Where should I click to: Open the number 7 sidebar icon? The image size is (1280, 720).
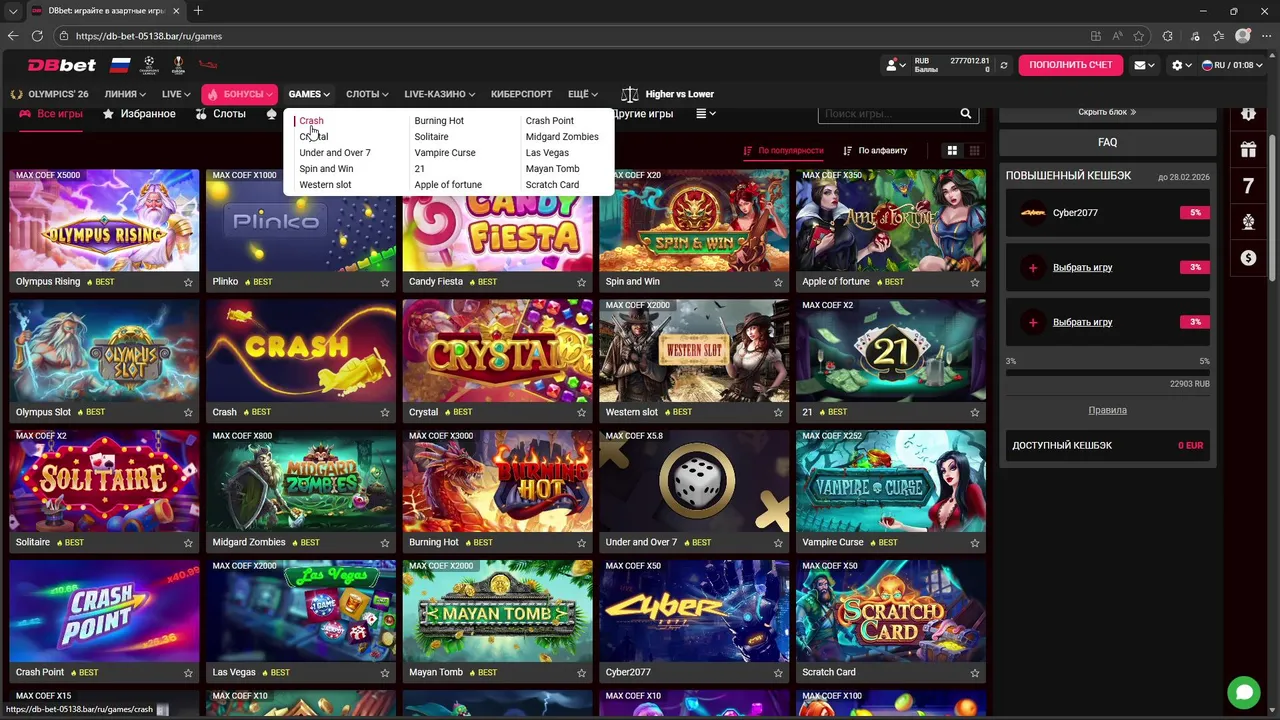1248,186
